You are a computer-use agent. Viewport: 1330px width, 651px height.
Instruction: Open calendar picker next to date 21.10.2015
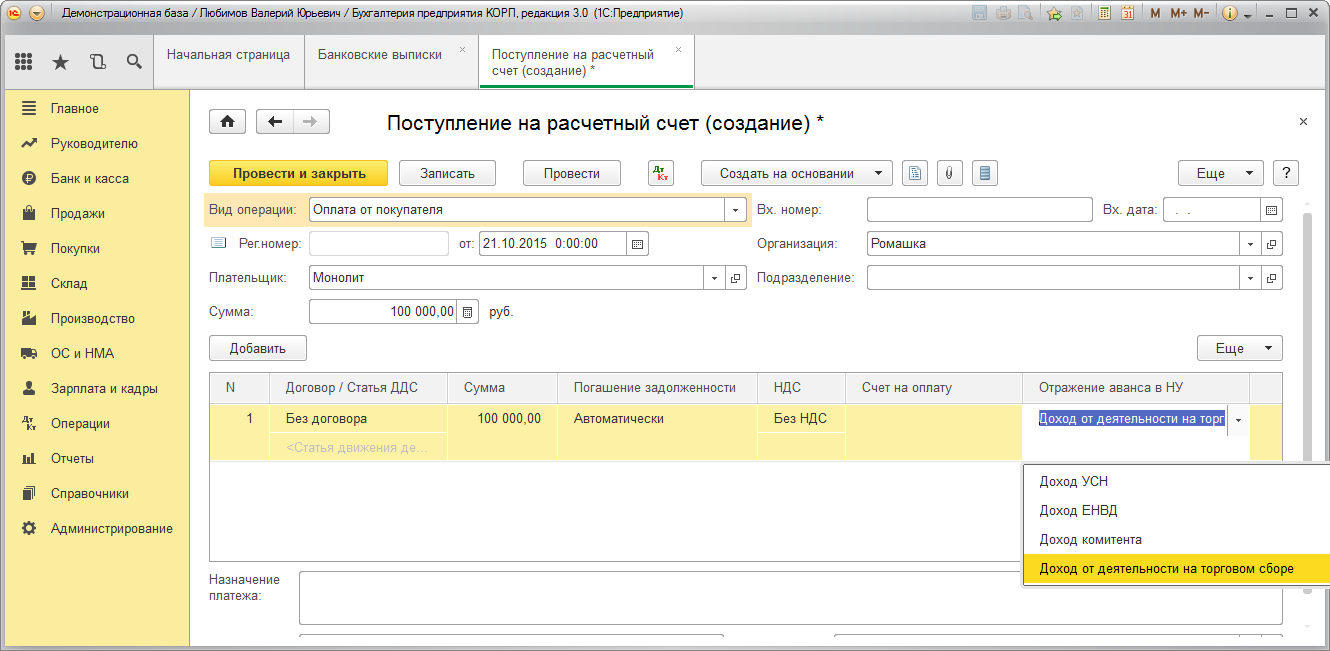(x=638, y=243)
